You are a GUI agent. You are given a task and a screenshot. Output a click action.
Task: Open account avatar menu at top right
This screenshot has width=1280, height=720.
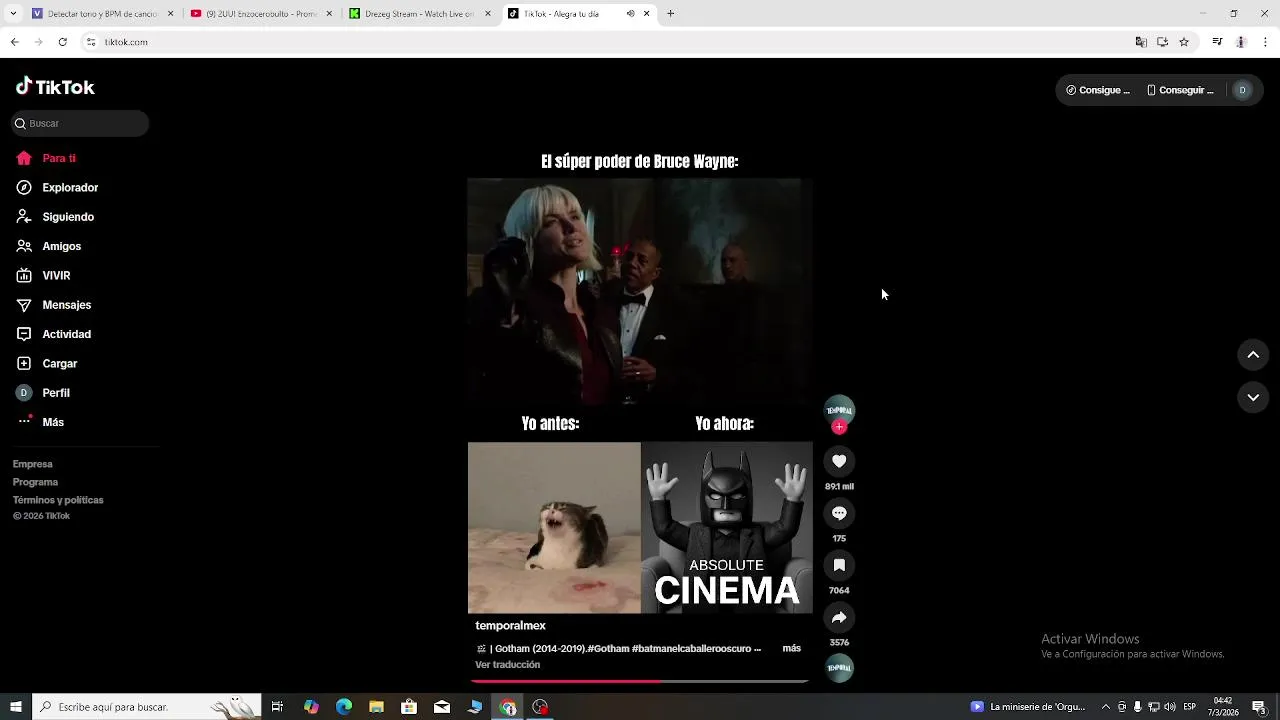(x=1243, y=90)
